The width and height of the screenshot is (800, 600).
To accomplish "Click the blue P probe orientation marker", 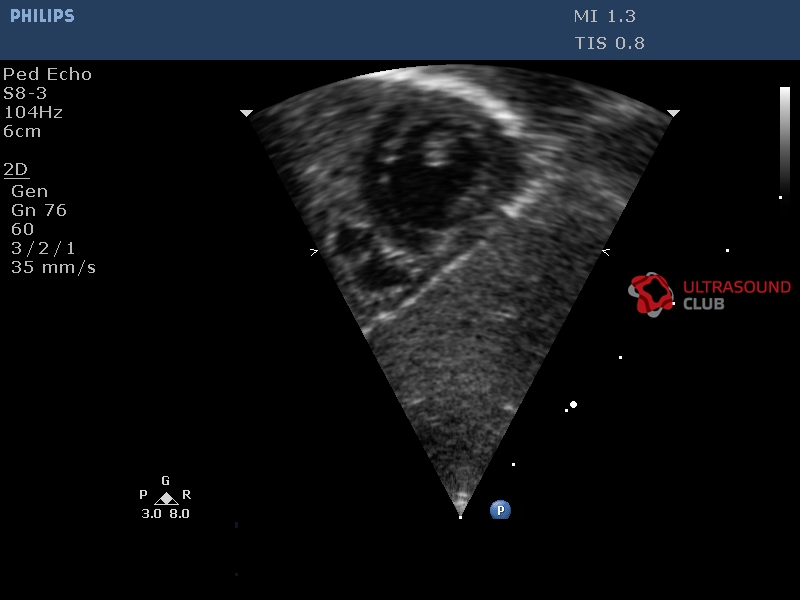I will [500, 510].
